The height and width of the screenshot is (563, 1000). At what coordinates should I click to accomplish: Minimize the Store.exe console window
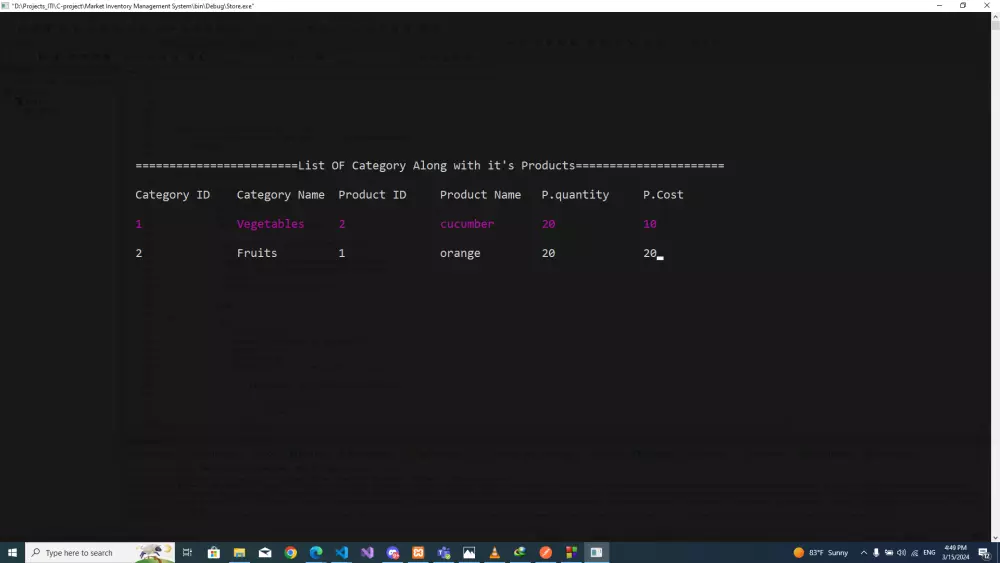point(939,6)
